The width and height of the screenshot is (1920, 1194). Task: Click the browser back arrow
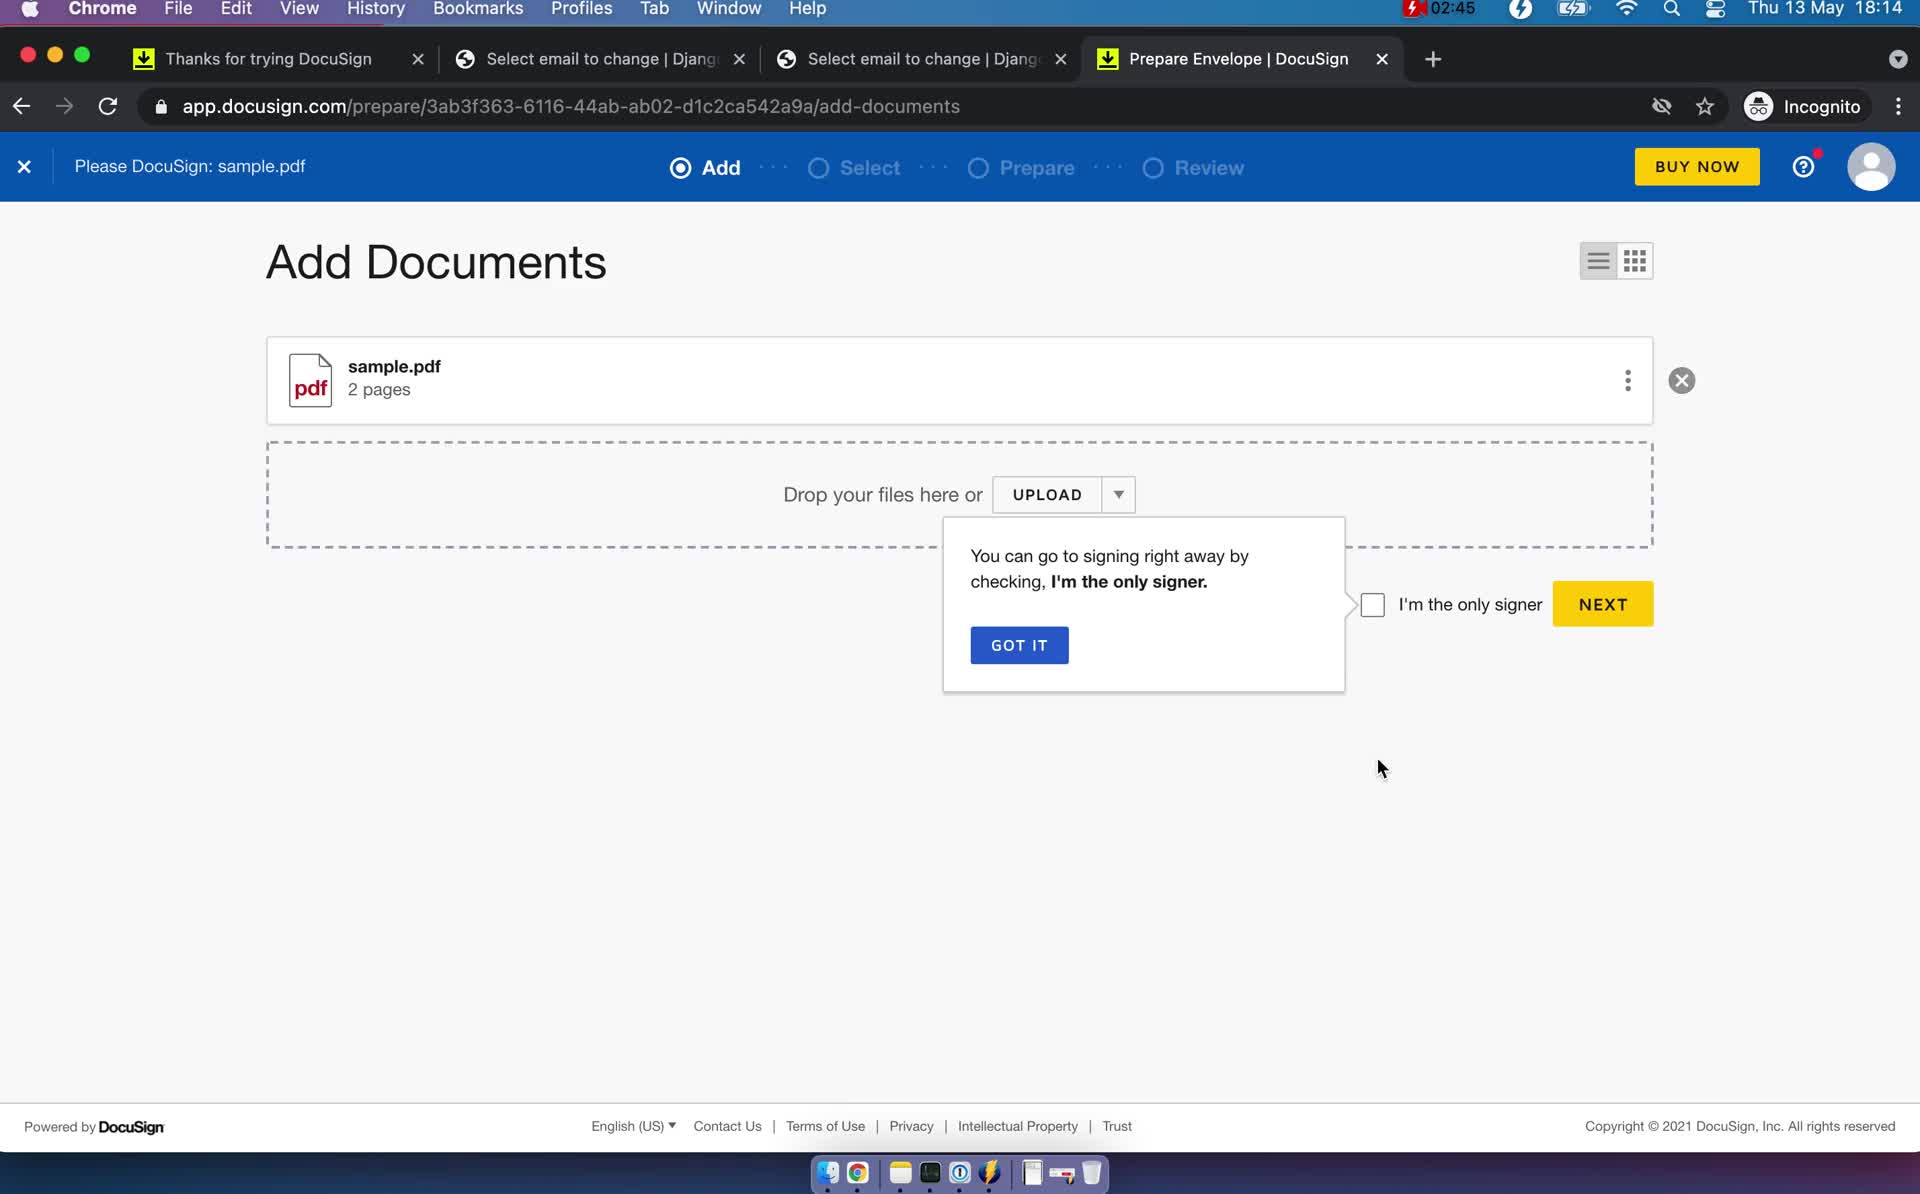(x=22, y=106)
